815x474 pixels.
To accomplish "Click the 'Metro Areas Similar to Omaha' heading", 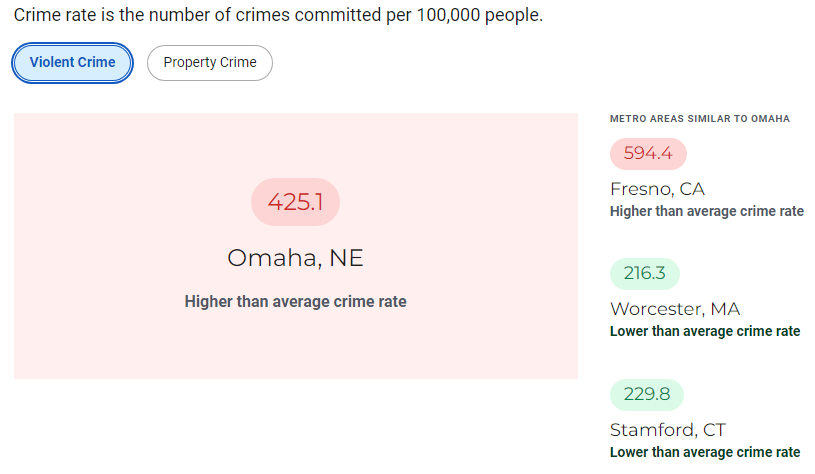I will 699,119.
